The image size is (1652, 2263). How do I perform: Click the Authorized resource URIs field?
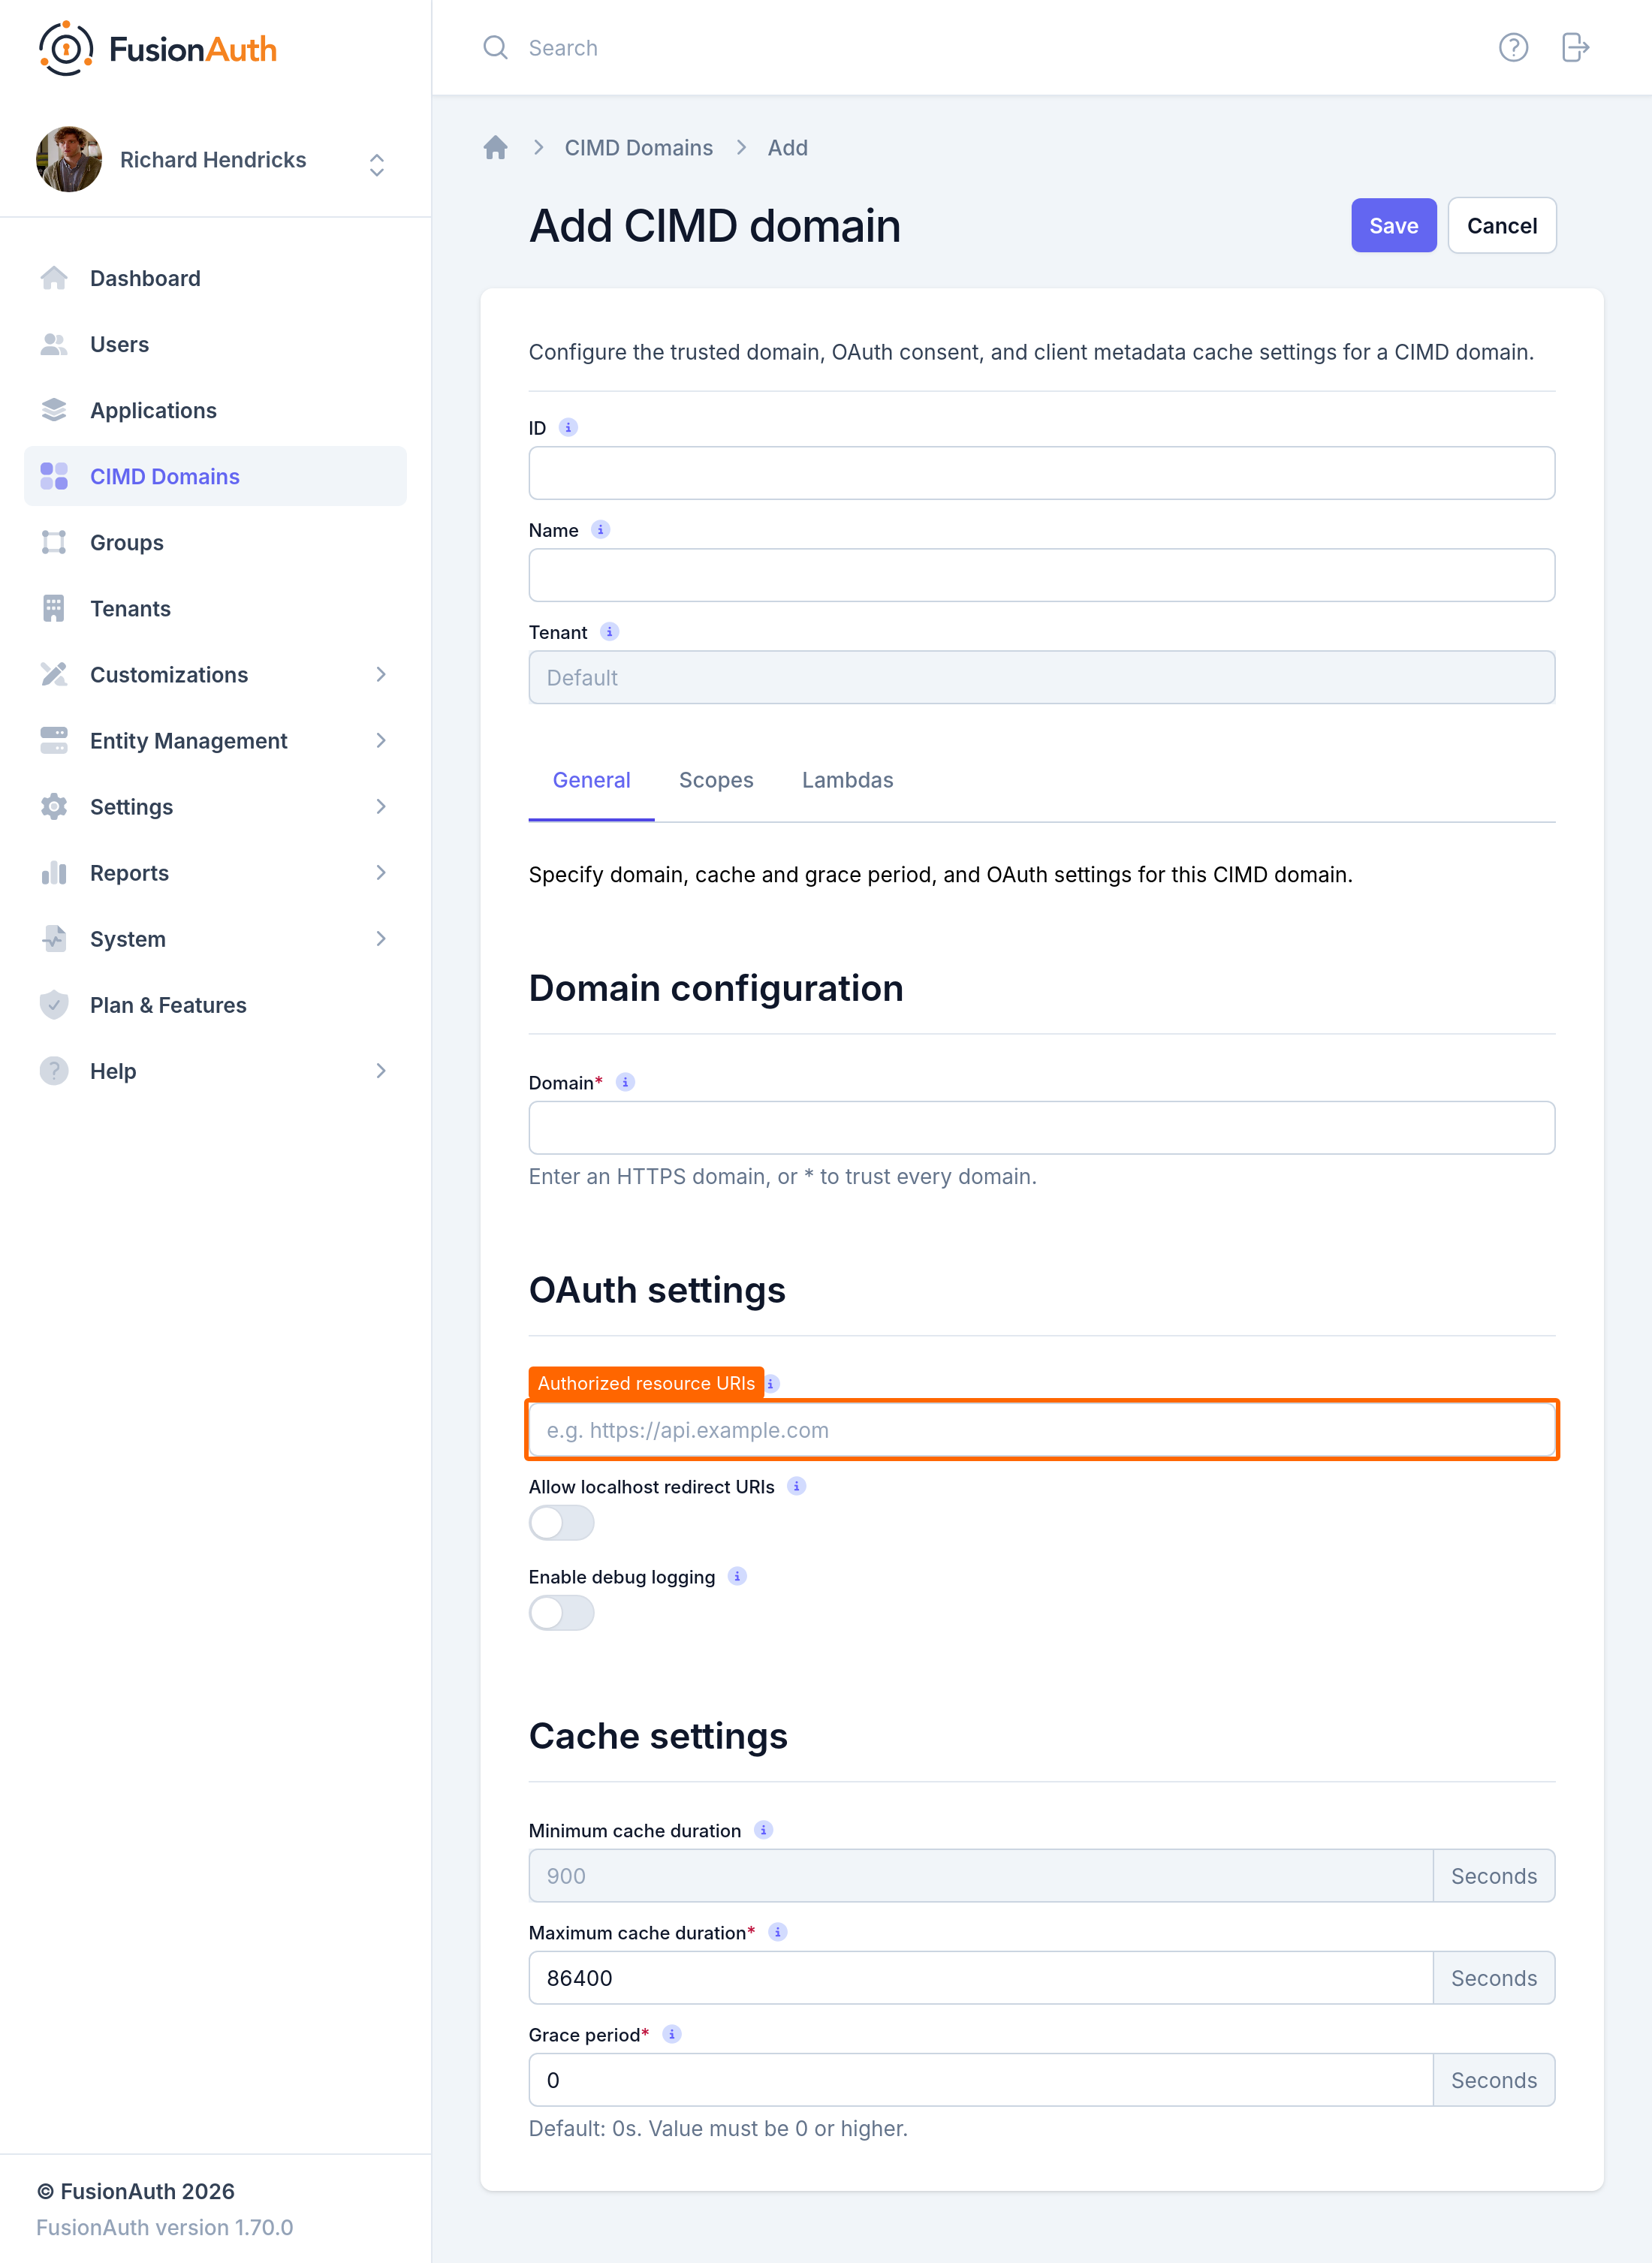click(x=1041, y=1430)
